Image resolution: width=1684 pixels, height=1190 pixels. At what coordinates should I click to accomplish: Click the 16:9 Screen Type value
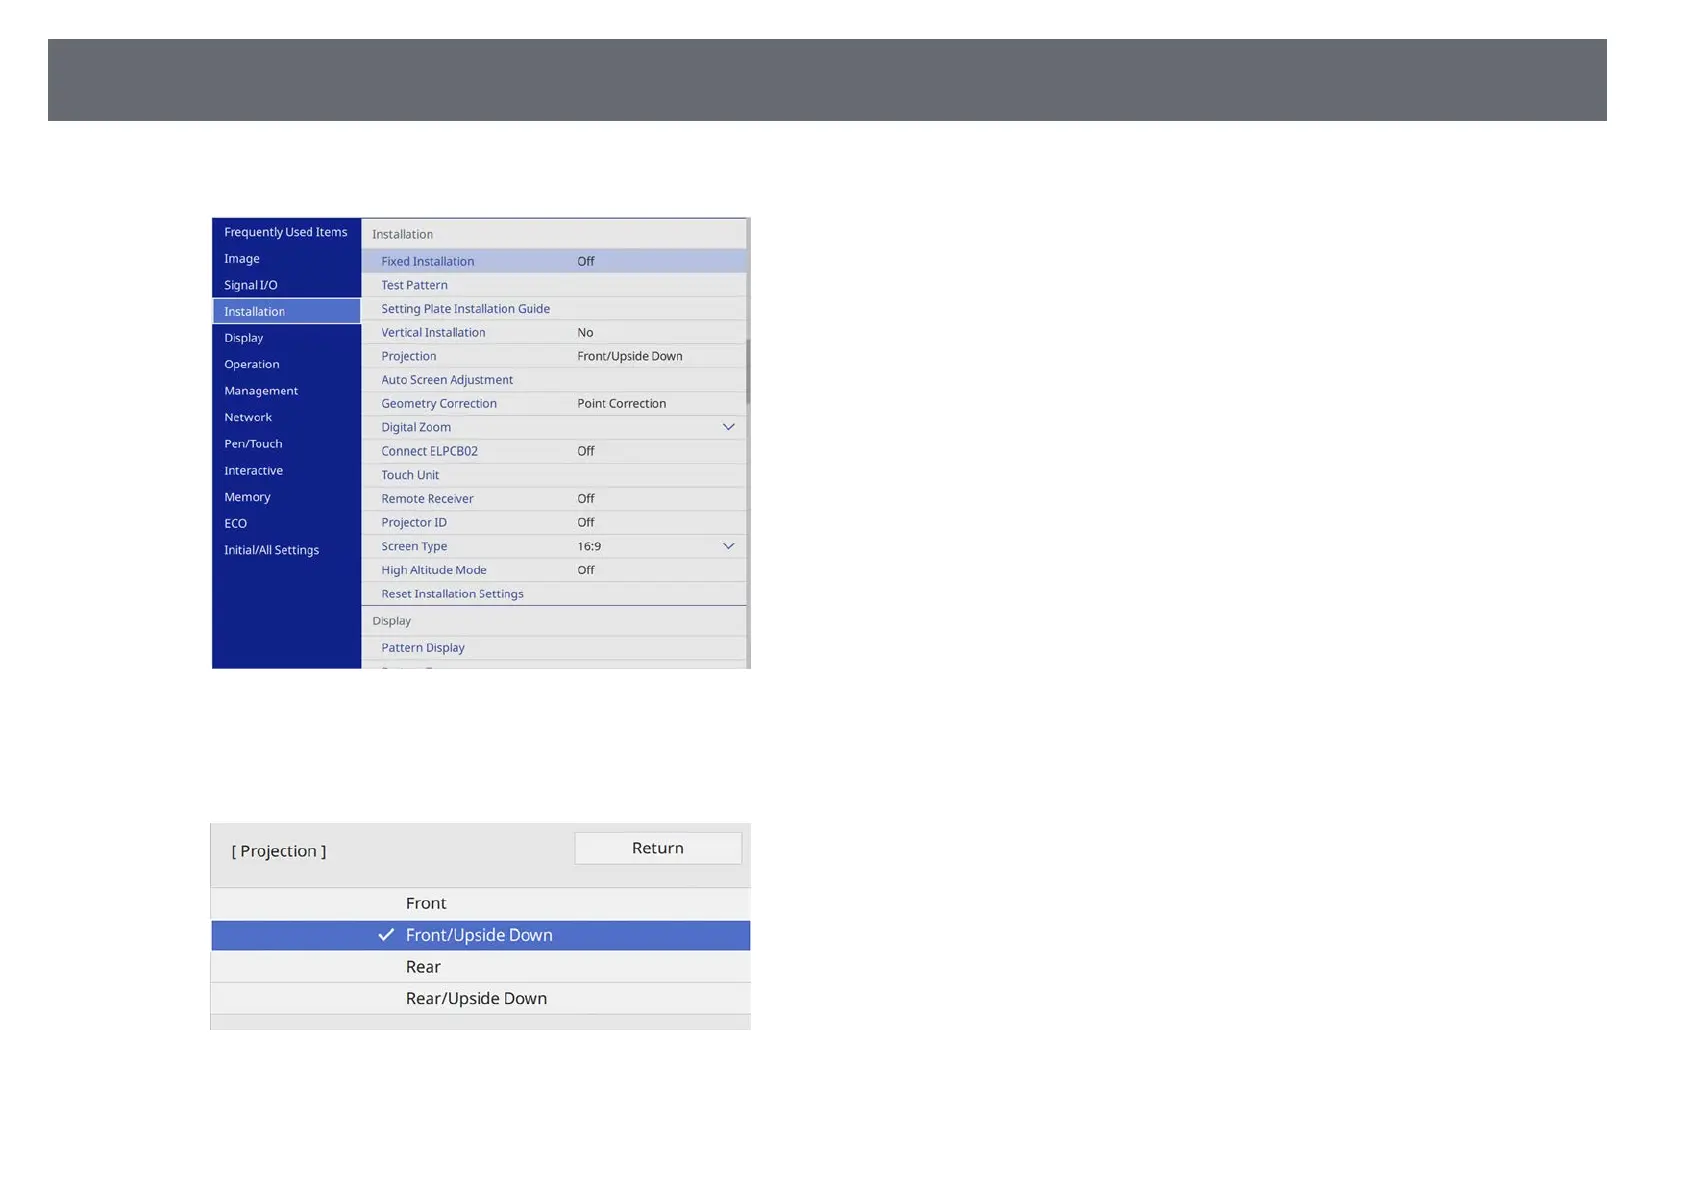click(x=589, y=546)
